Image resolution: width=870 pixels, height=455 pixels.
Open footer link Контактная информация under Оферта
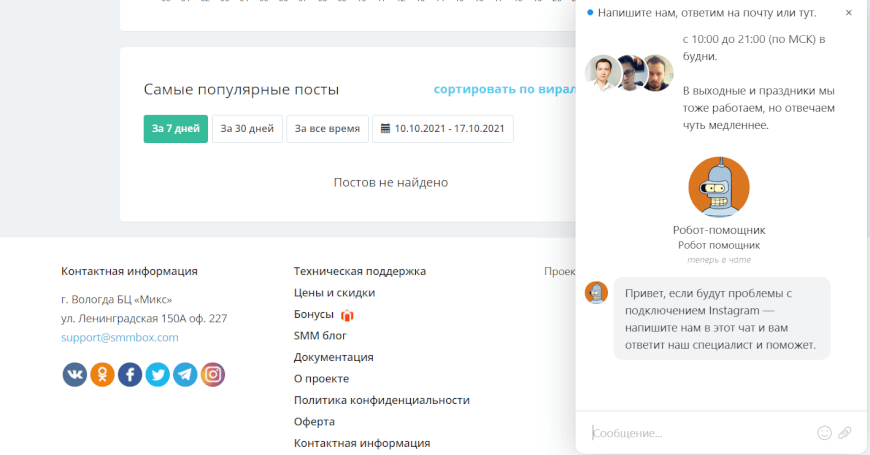tap(362, 443)
